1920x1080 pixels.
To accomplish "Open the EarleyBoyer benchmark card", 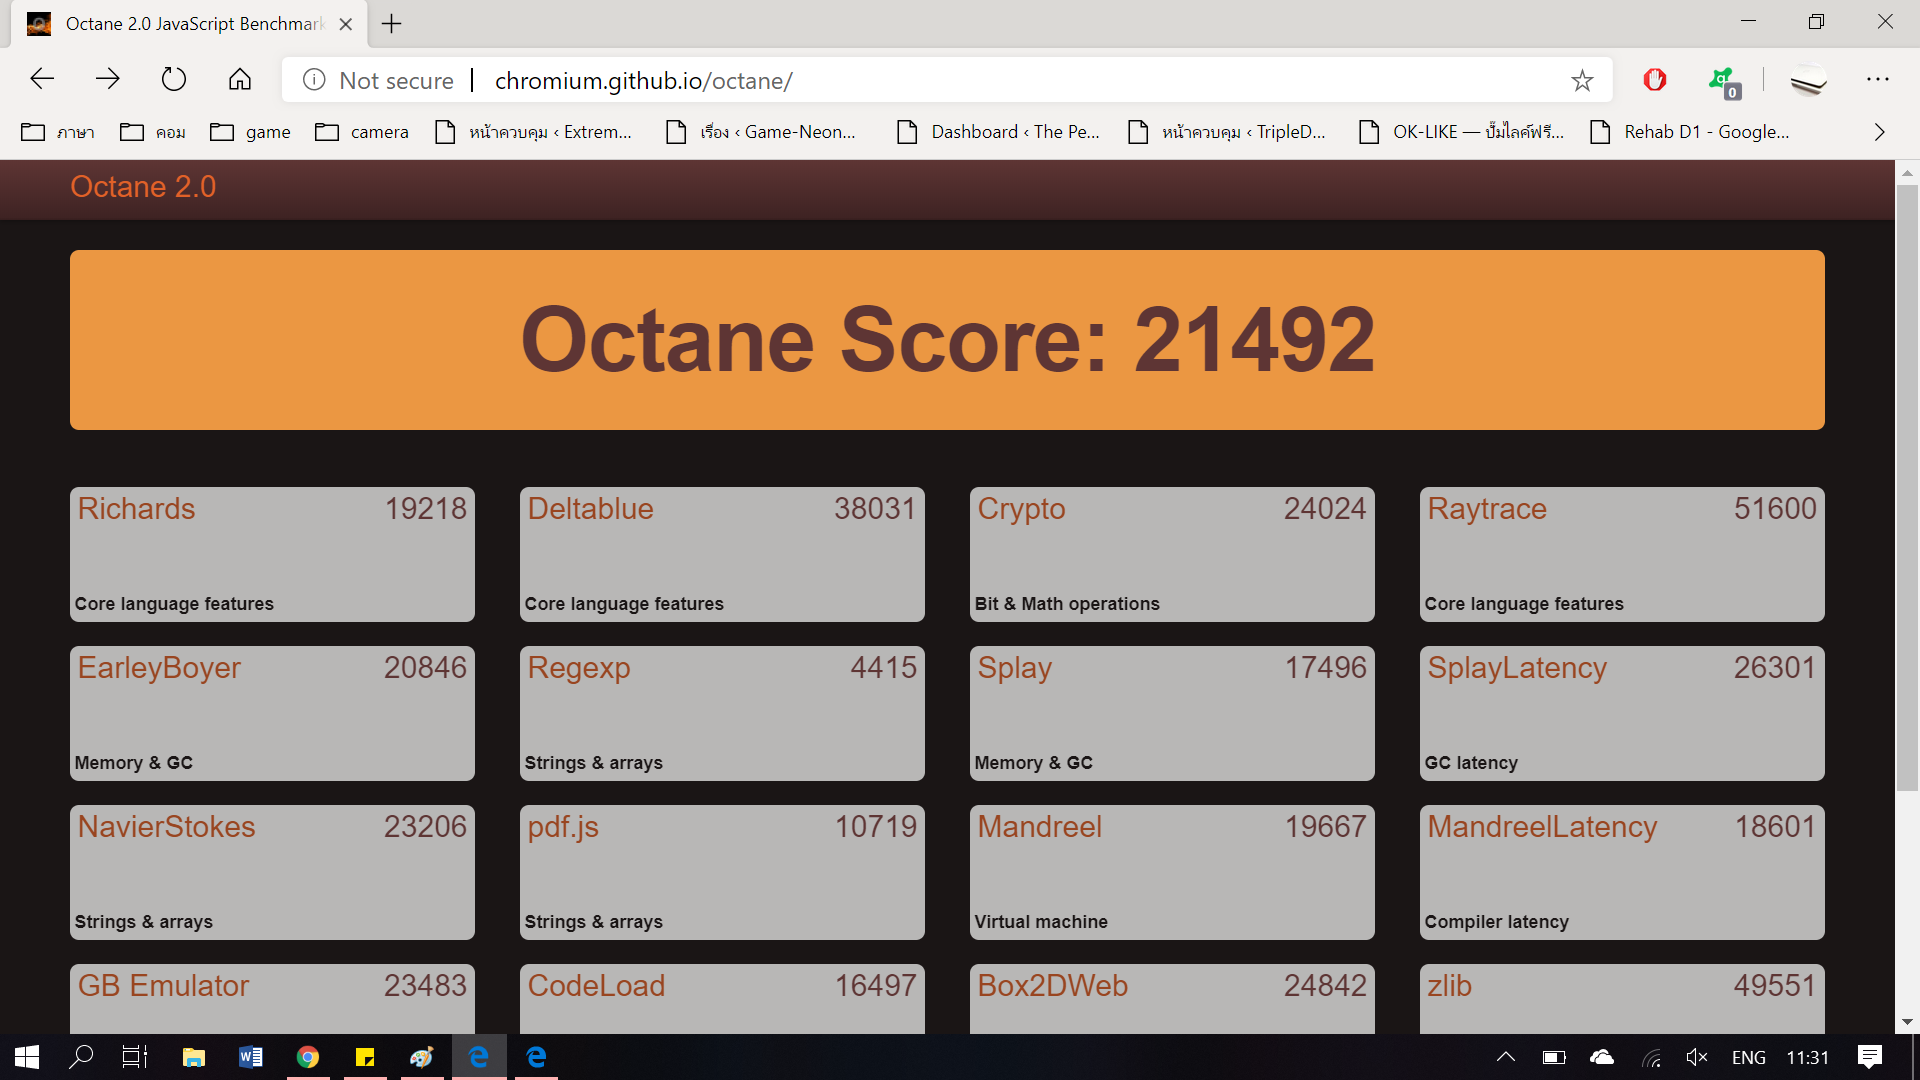I will pos(272,713).
